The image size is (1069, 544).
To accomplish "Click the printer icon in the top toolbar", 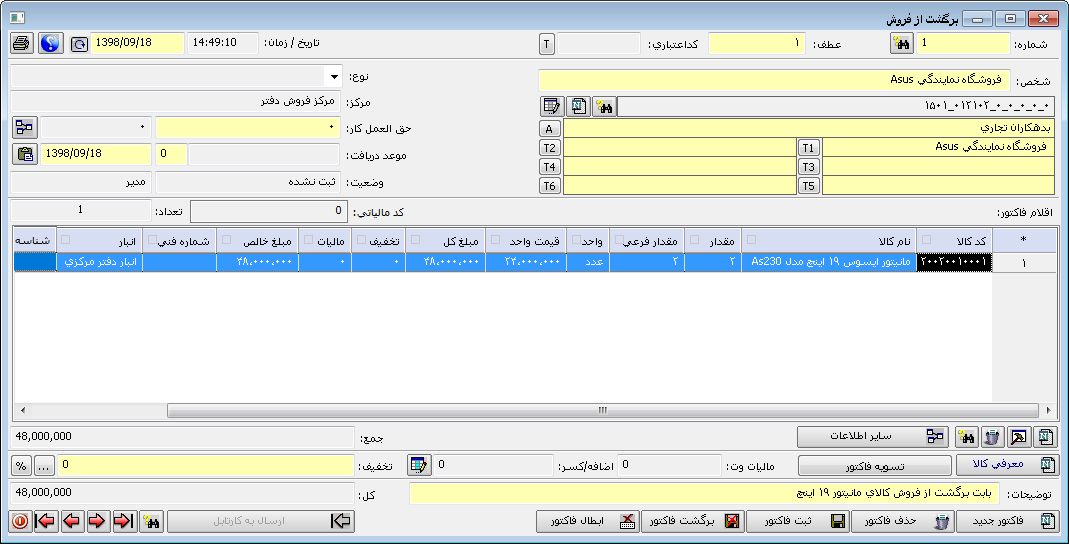I will [x=21, y=44].
